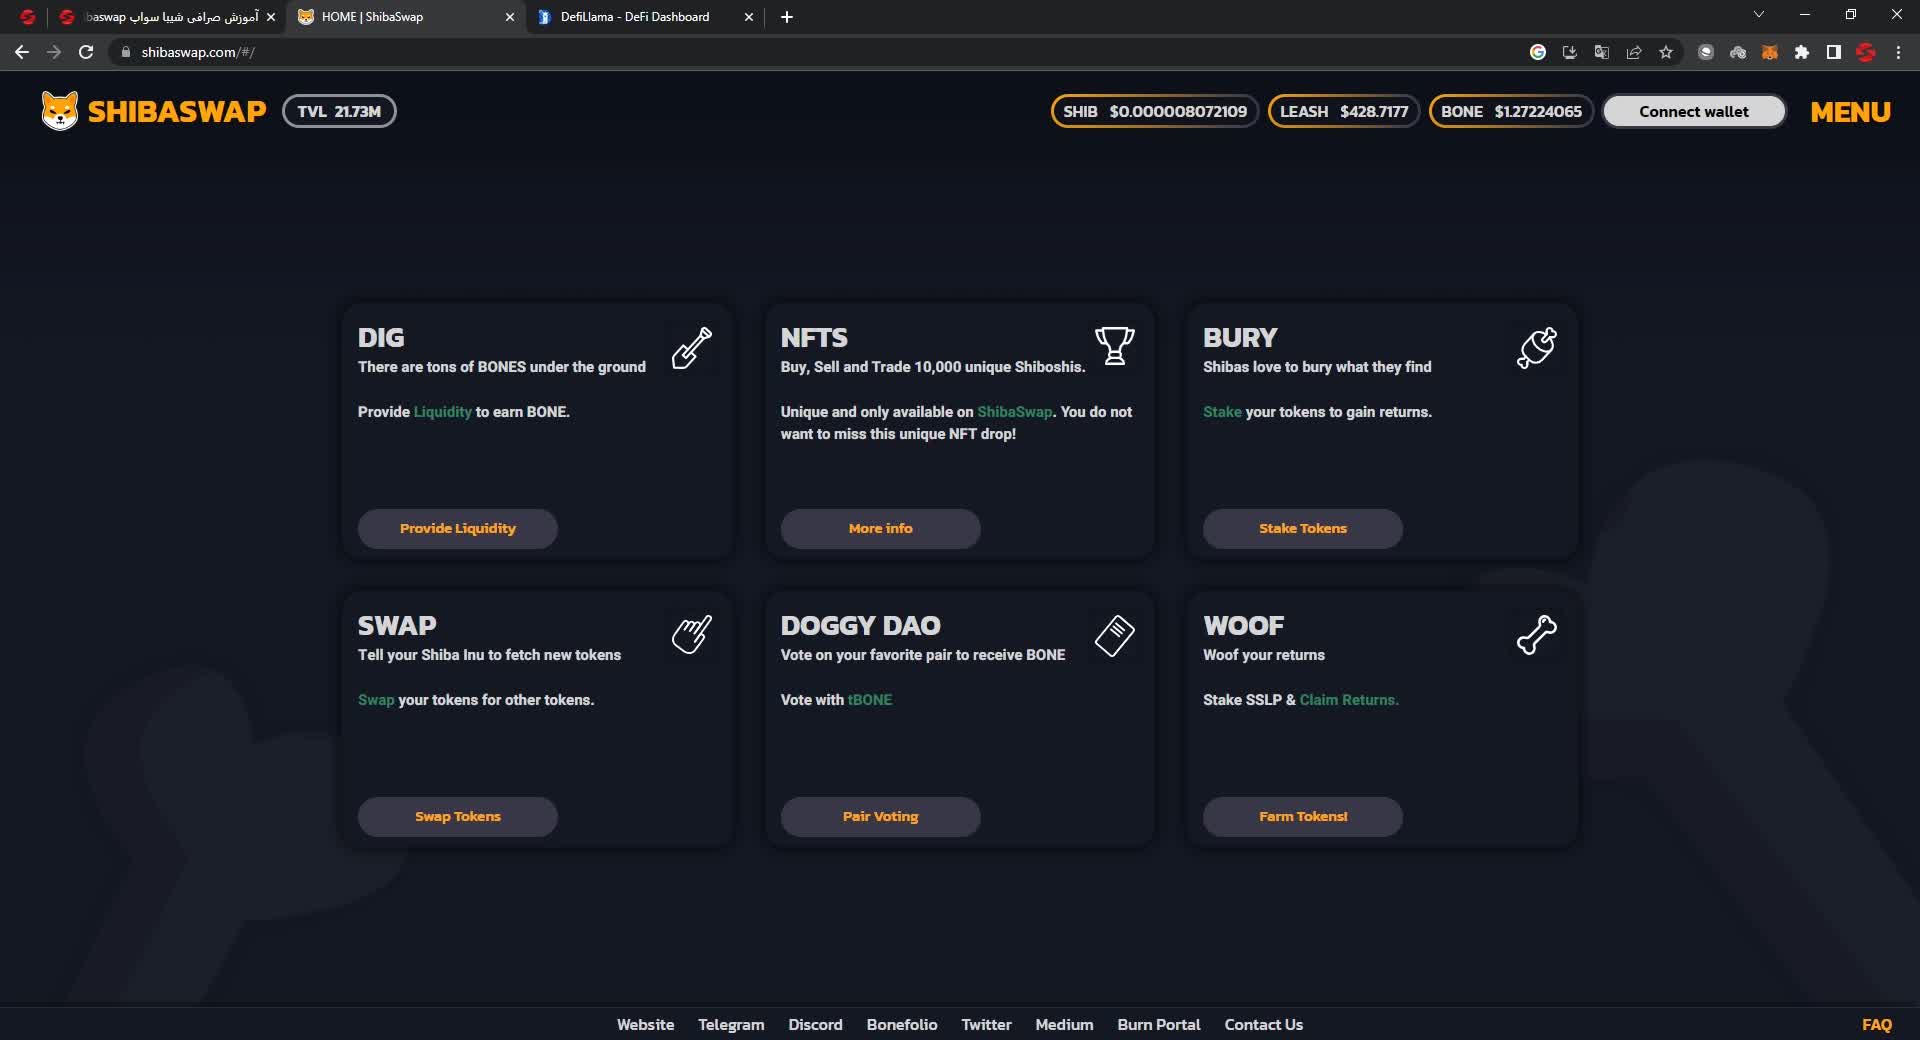The width and height of the screenshot is (1920, 1040).
Task: Click the NFTS trophy icon
Action: pyautogui.click(x=1114, y=346)
